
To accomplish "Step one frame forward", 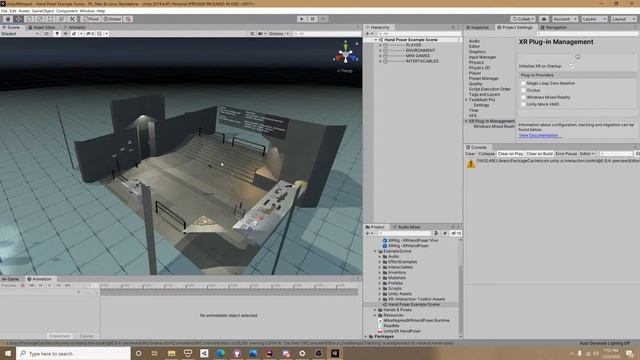I will pos(323,19).
